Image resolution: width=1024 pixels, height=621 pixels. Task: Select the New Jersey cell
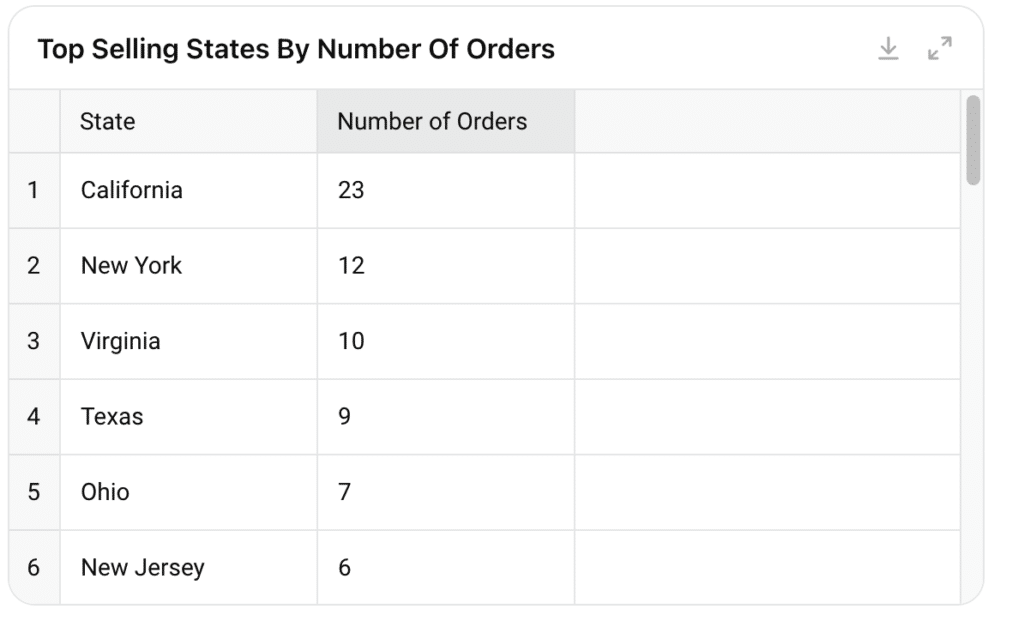click(189, 567)
